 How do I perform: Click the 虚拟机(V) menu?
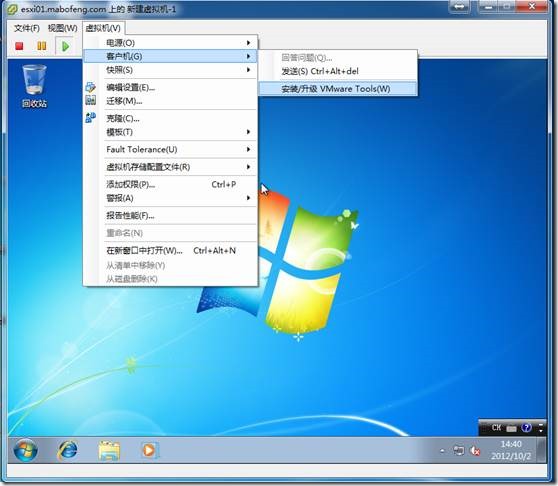[x=103, y=28]
